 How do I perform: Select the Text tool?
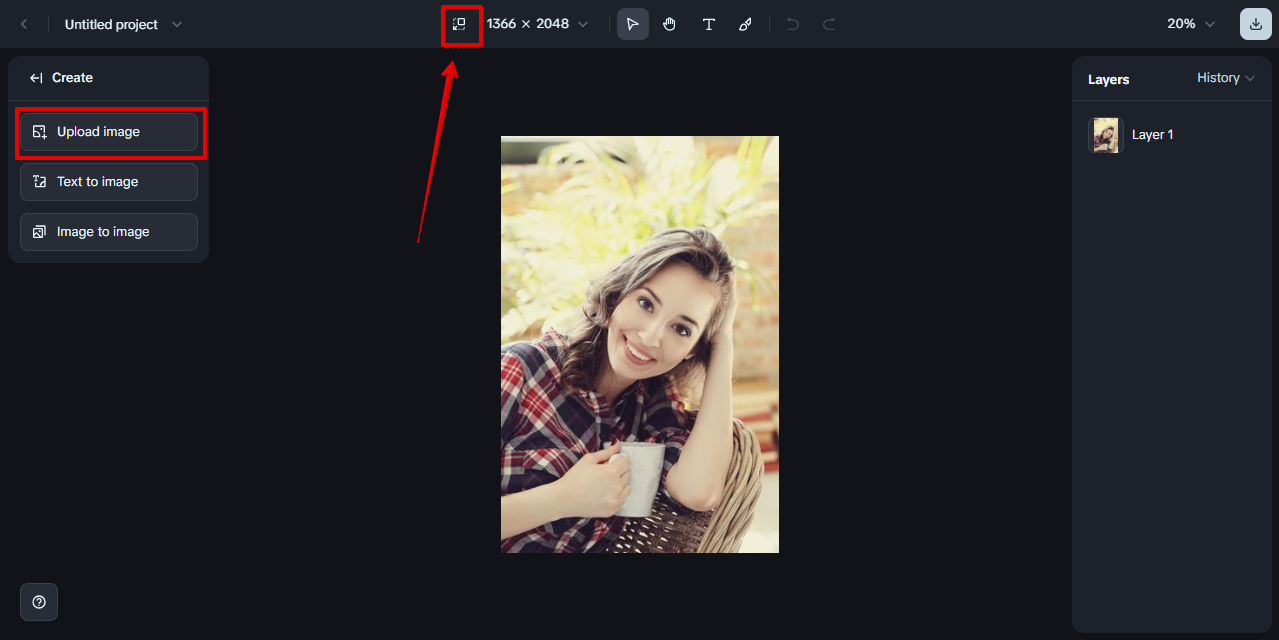[x=708, y=24]
